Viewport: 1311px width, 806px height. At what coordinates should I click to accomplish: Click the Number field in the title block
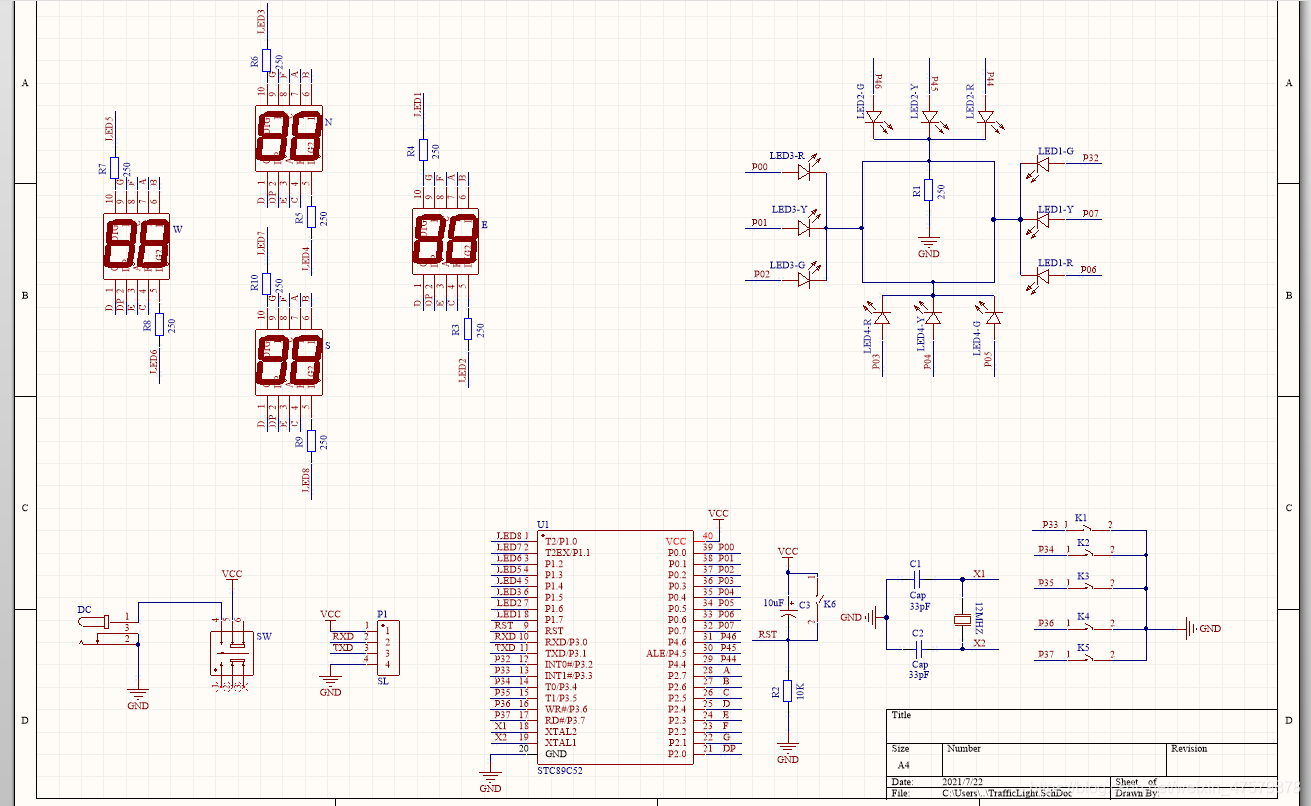tap(1054, 759)
